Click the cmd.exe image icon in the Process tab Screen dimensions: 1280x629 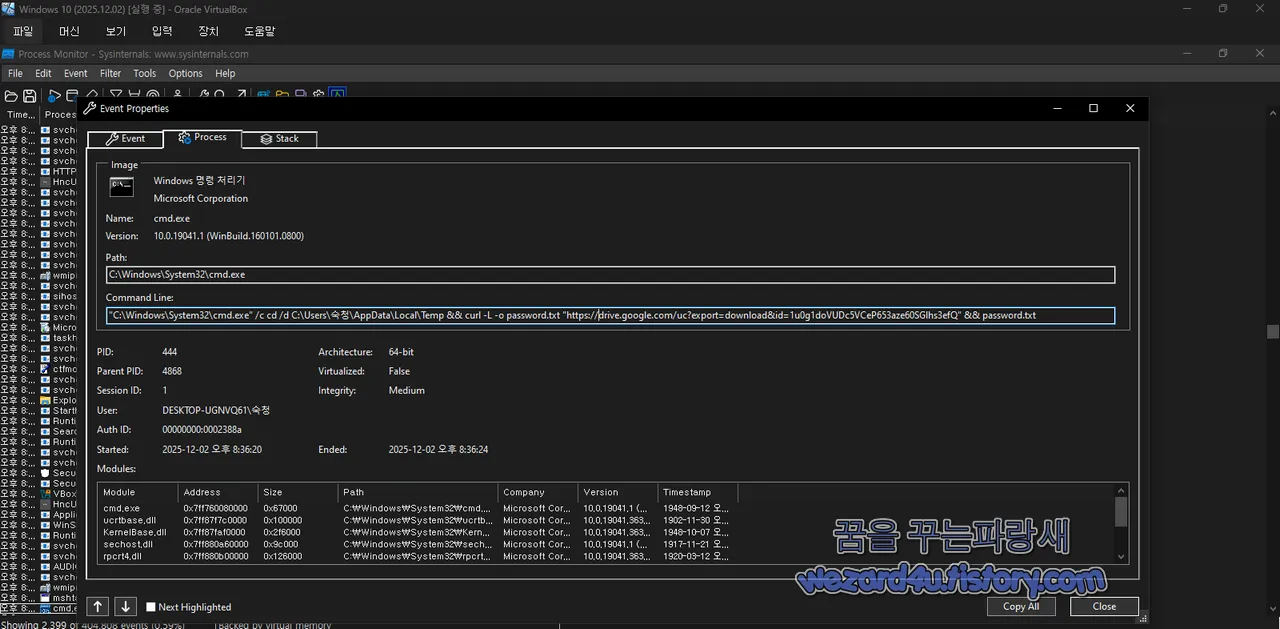click(122, 187)
